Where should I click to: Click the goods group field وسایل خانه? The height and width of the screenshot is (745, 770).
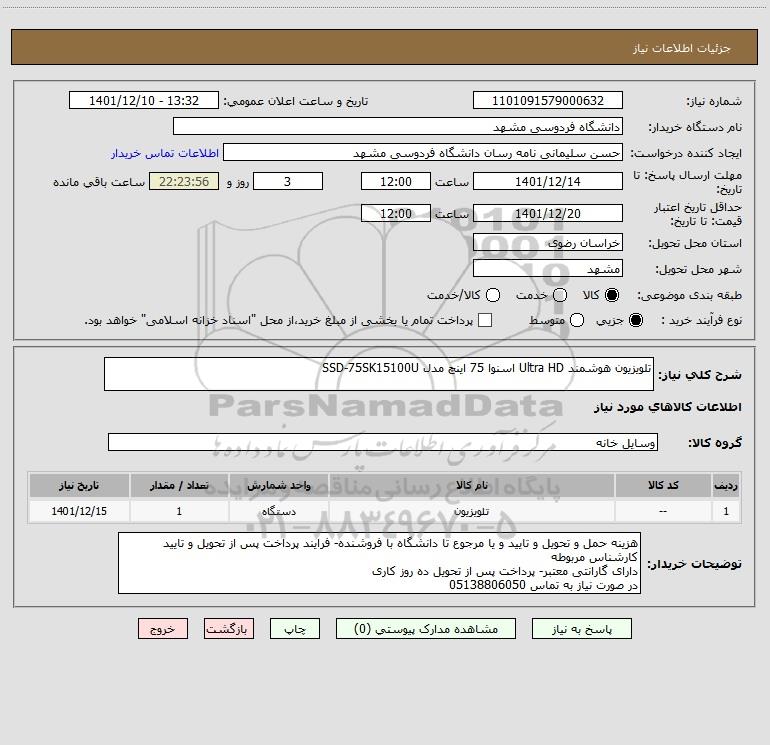coord(383,442)
